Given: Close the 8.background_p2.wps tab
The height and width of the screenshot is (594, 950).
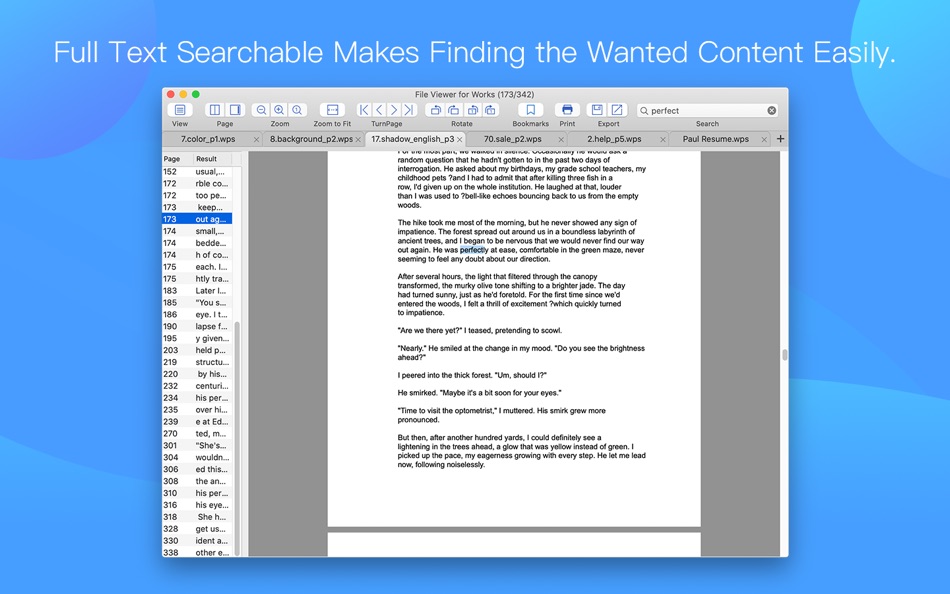Looking at the screenshot, I should [x=358, y=139].
